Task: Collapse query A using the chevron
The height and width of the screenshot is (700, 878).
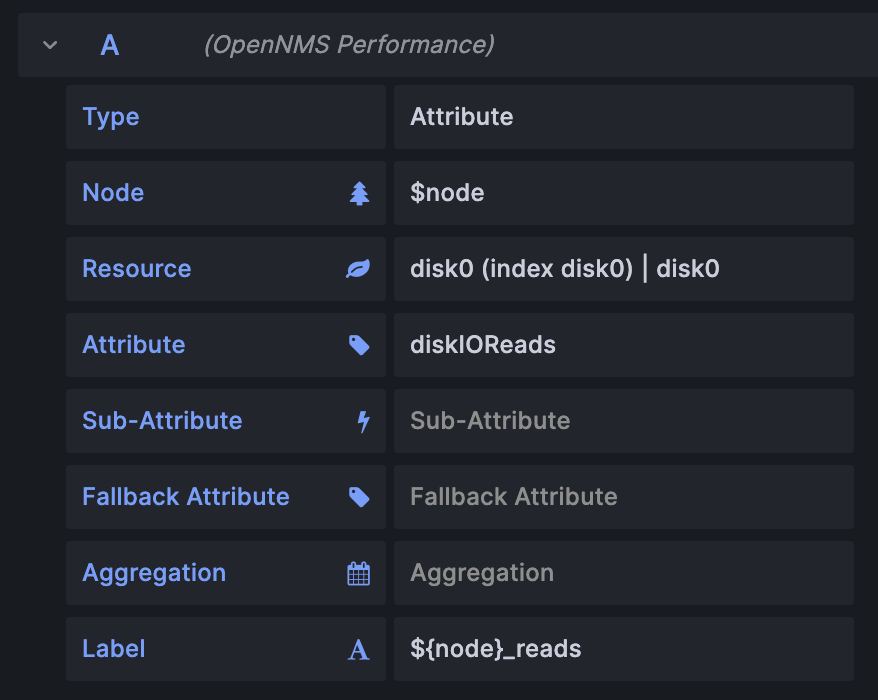Action: click(x=49, y=44)
